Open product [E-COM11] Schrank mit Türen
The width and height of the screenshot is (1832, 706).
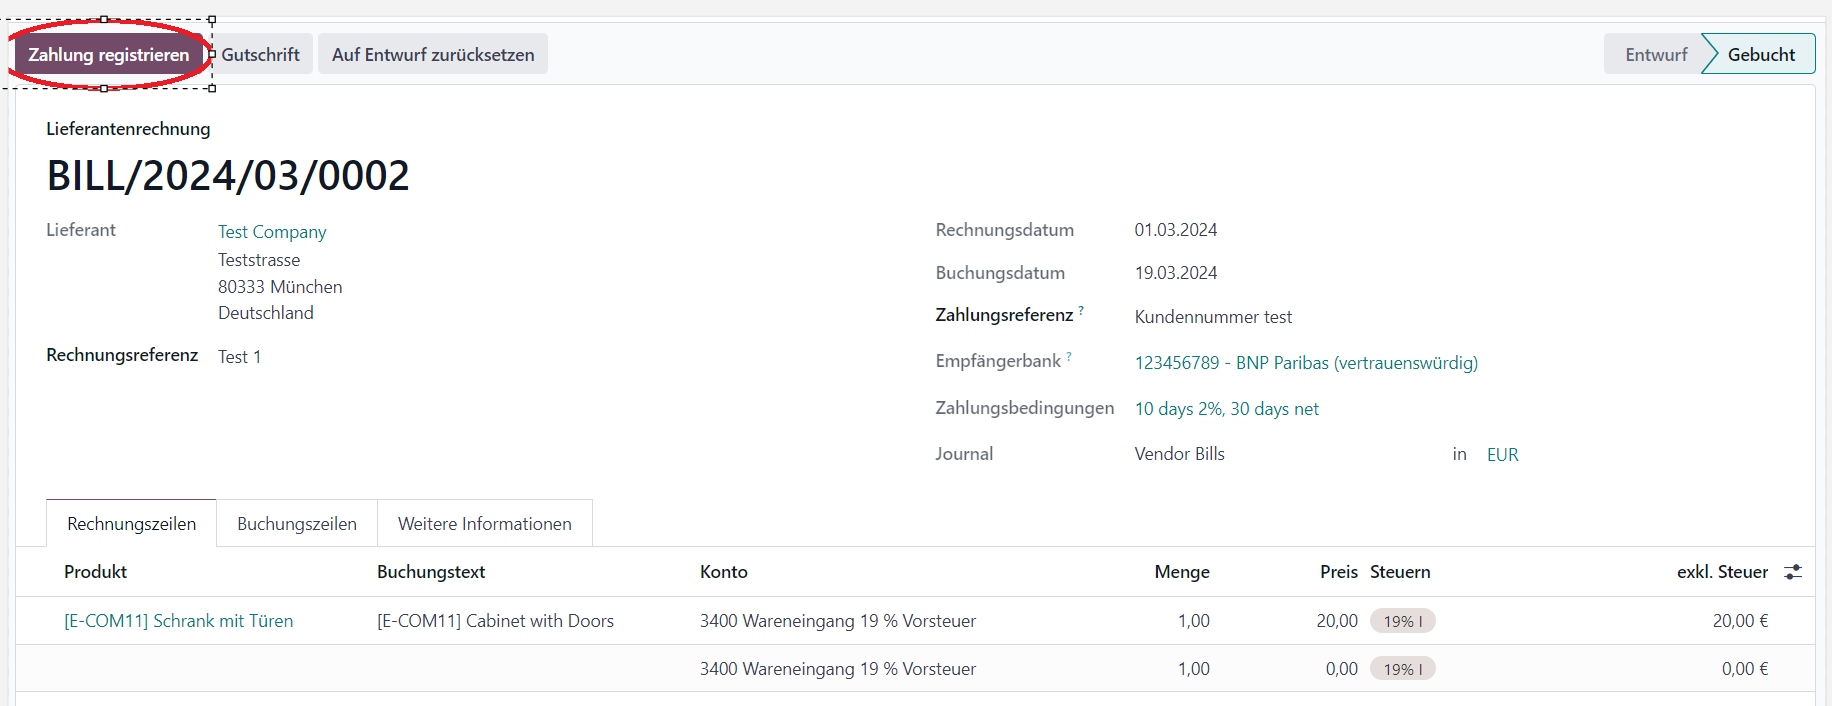pos(179,620)
